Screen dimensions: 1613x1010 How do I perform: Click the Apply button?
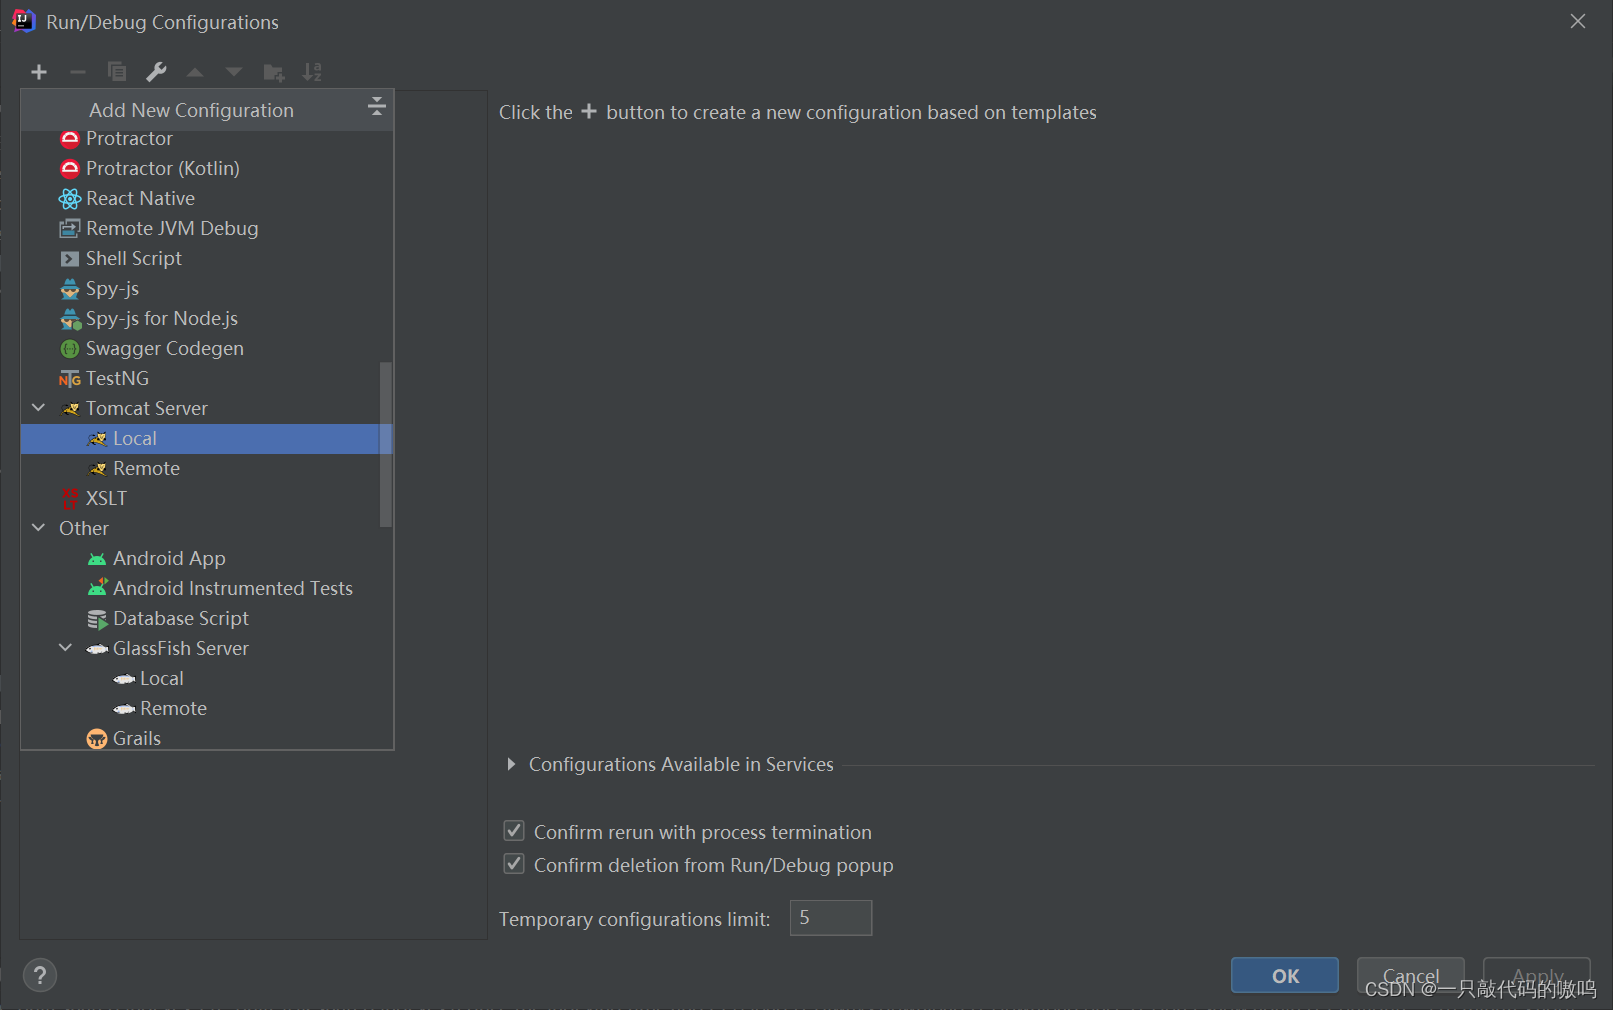point(1537,976)
